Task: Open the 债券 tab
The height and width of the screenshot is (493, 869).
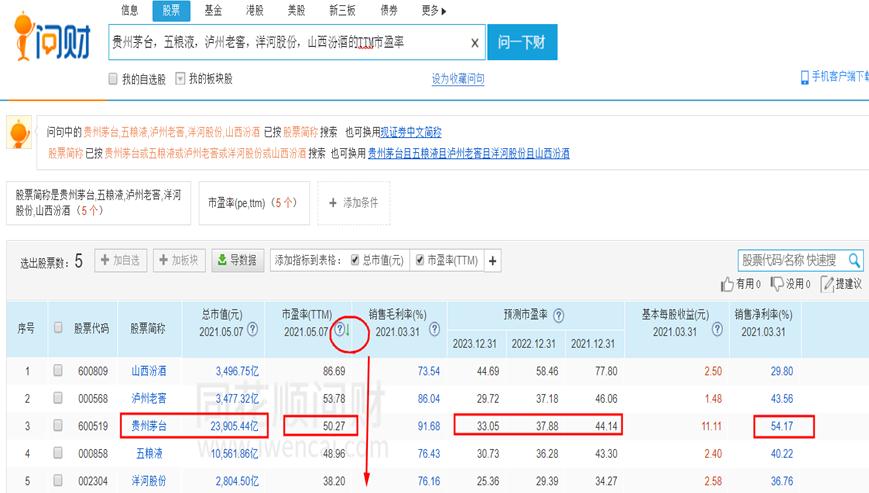Action: [x=389, y=10]
